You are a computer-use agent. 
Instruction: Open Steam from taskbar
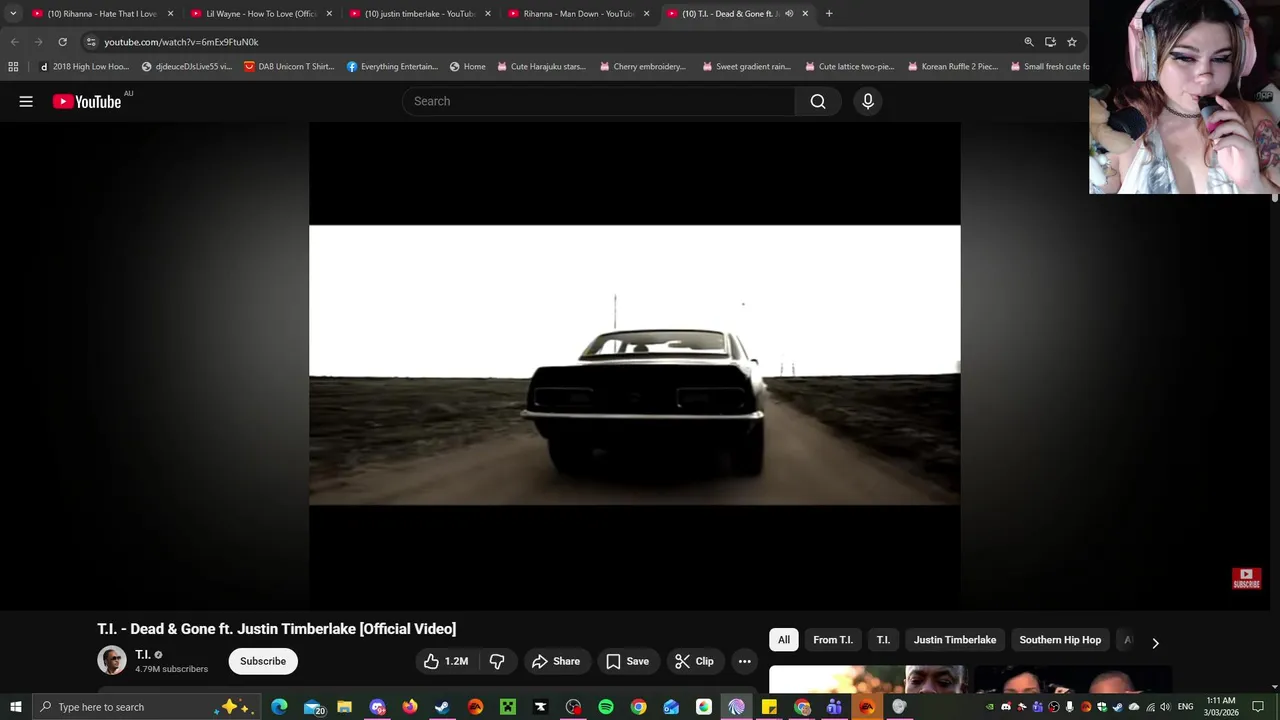pyautogui.click(x=442, y=707)
